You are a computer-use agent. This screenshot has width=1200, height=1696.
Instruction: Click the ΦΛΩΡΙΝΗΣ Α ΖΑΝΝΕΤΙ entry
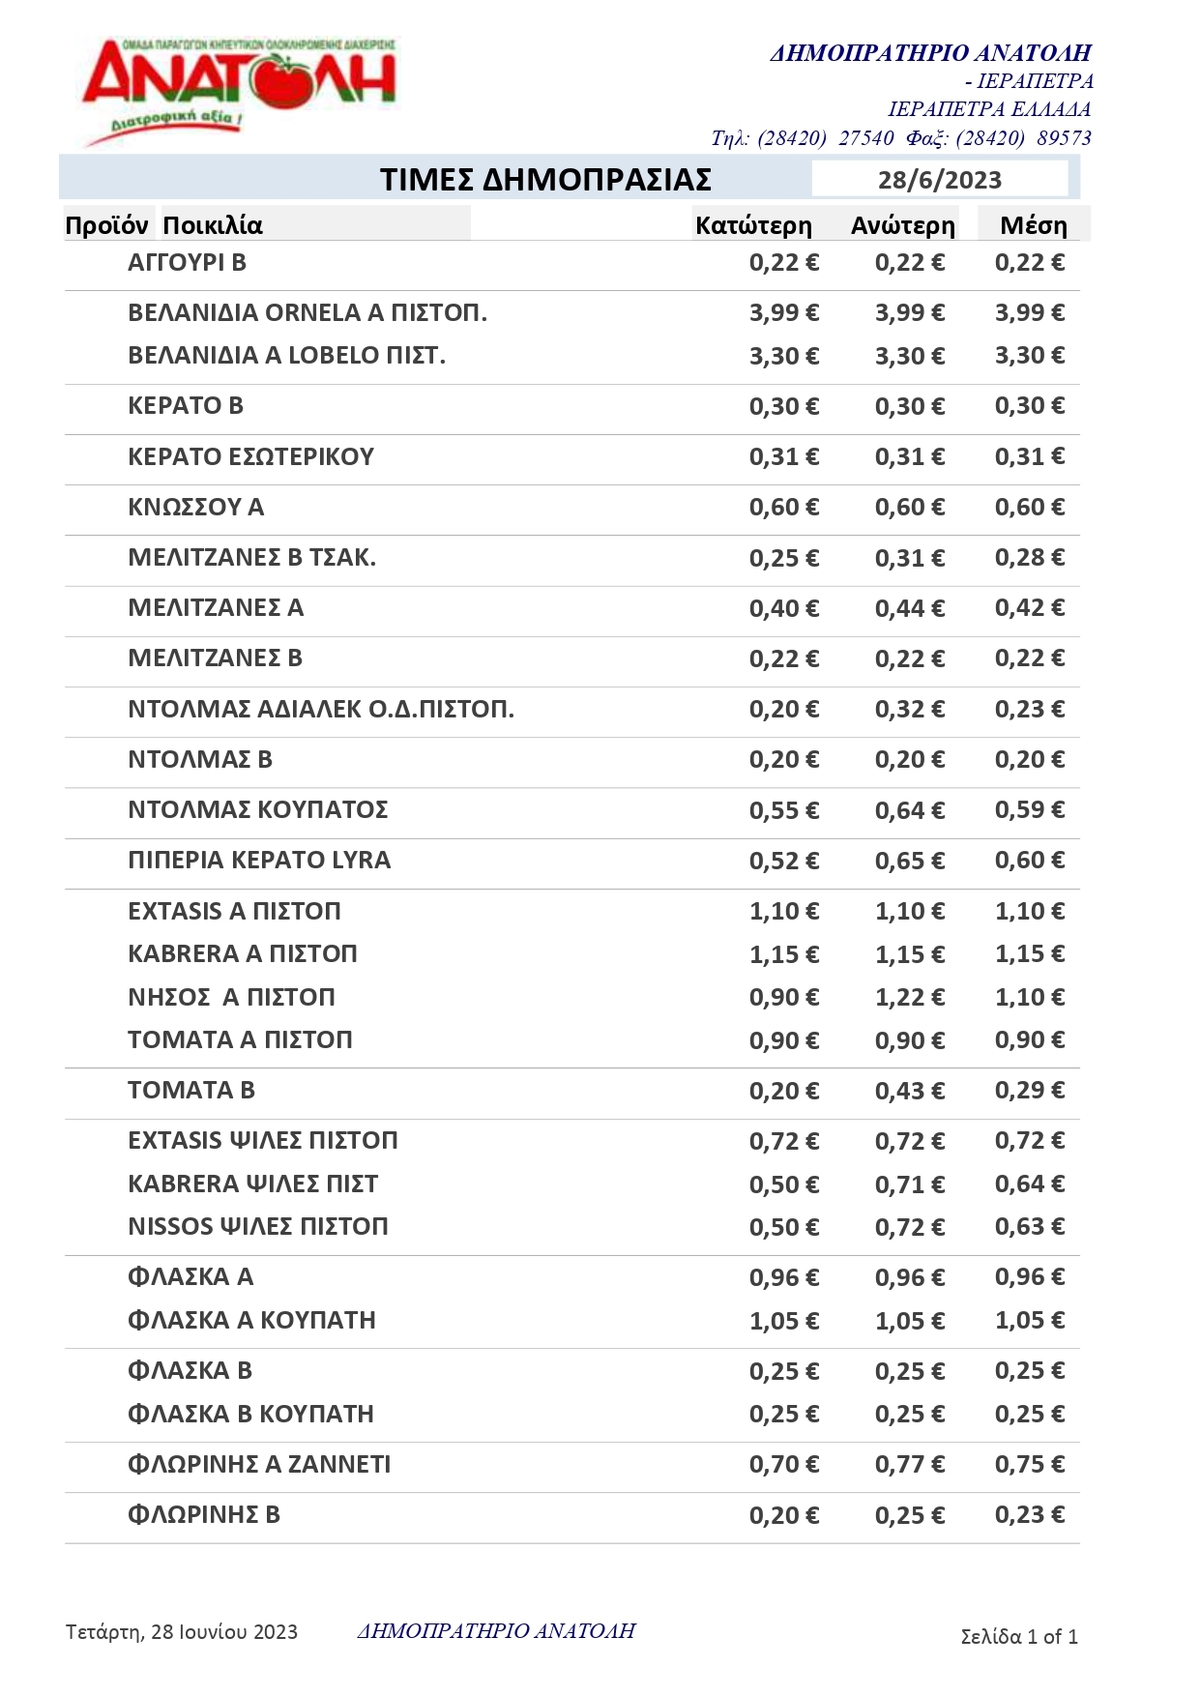259,1465
